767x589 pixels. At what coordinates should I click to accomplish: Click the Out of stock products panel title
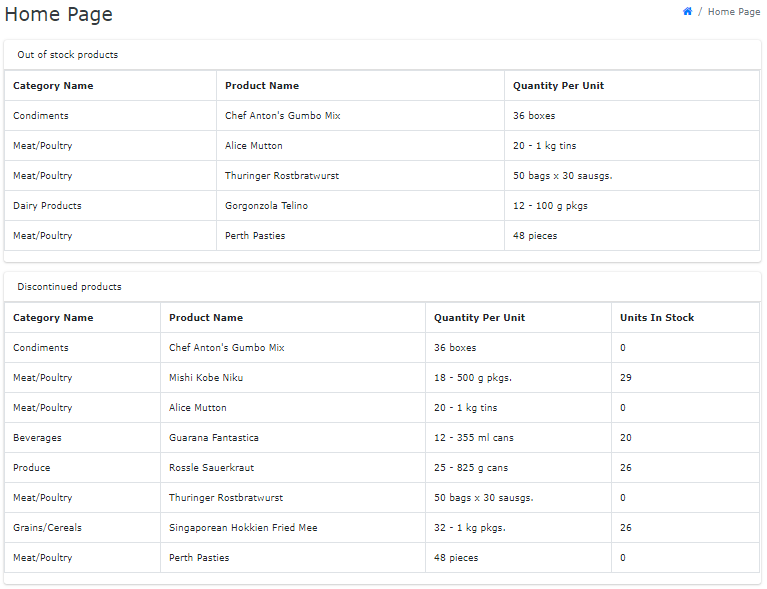[68, 55]
